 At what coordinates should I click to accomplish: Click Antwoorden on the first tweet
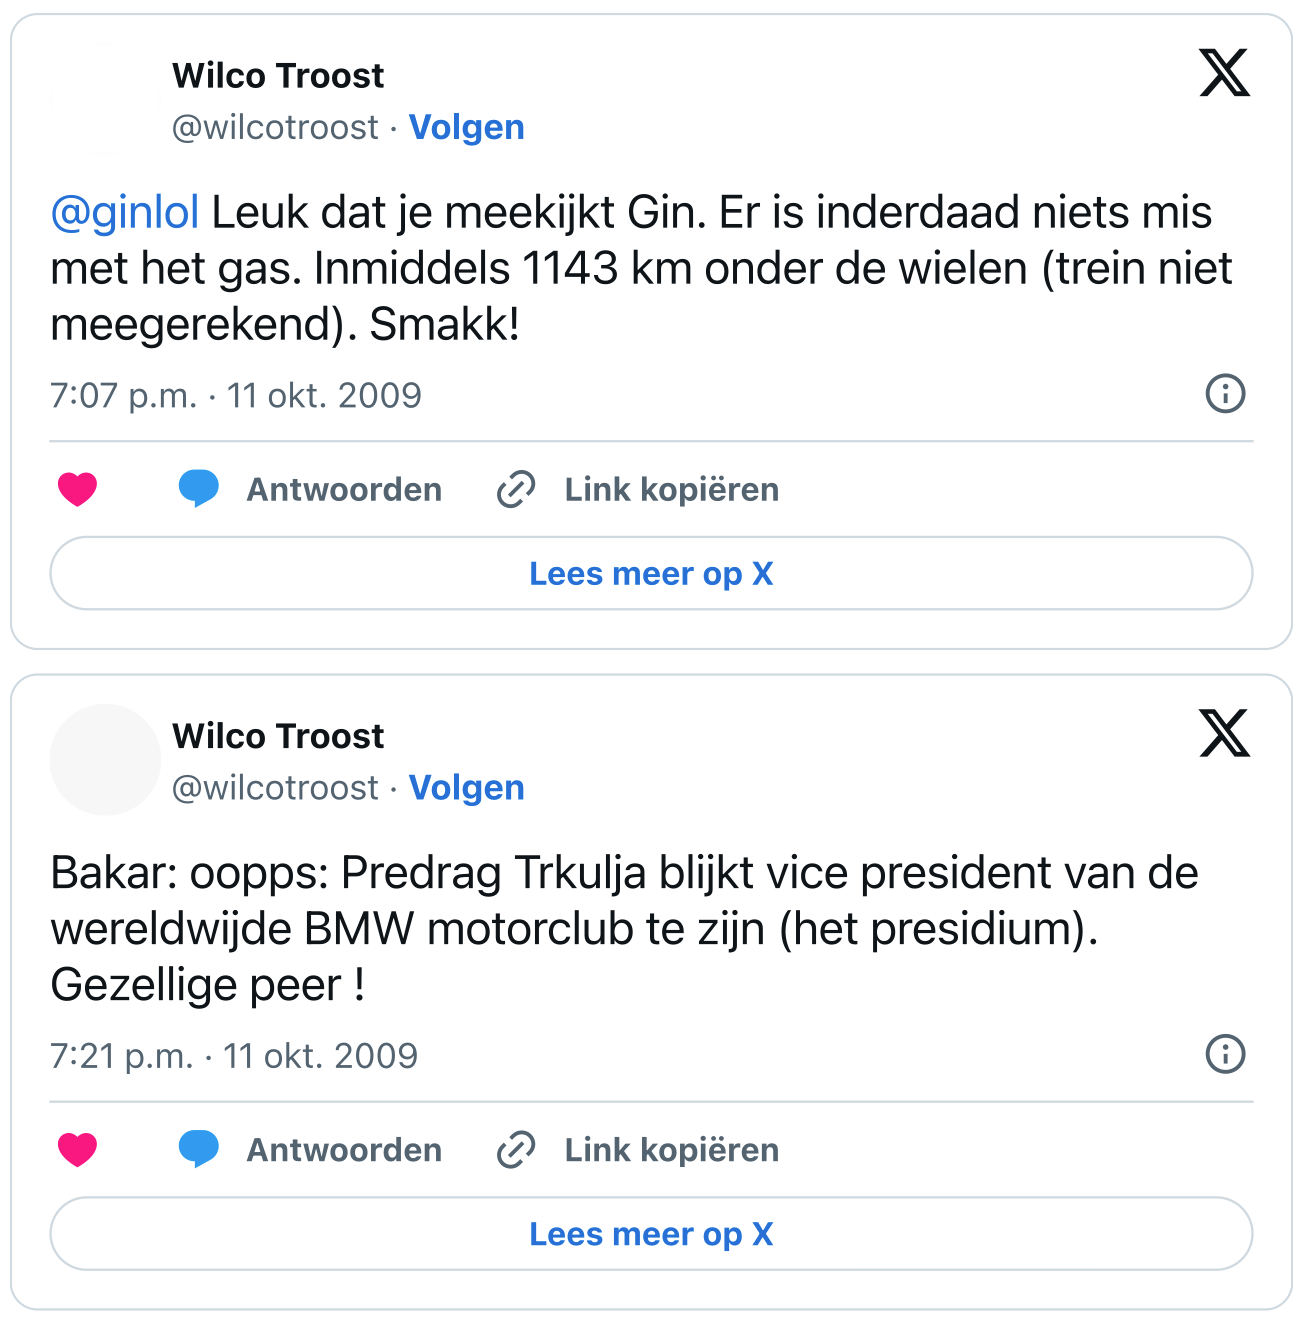(x=344, y=489)
